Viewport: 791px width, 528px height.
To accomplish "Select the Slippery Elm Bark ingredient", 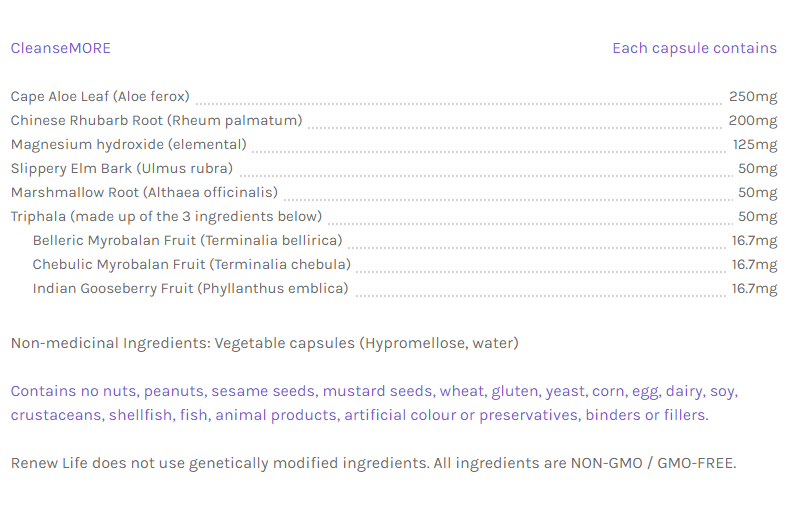I will [121, 169].
